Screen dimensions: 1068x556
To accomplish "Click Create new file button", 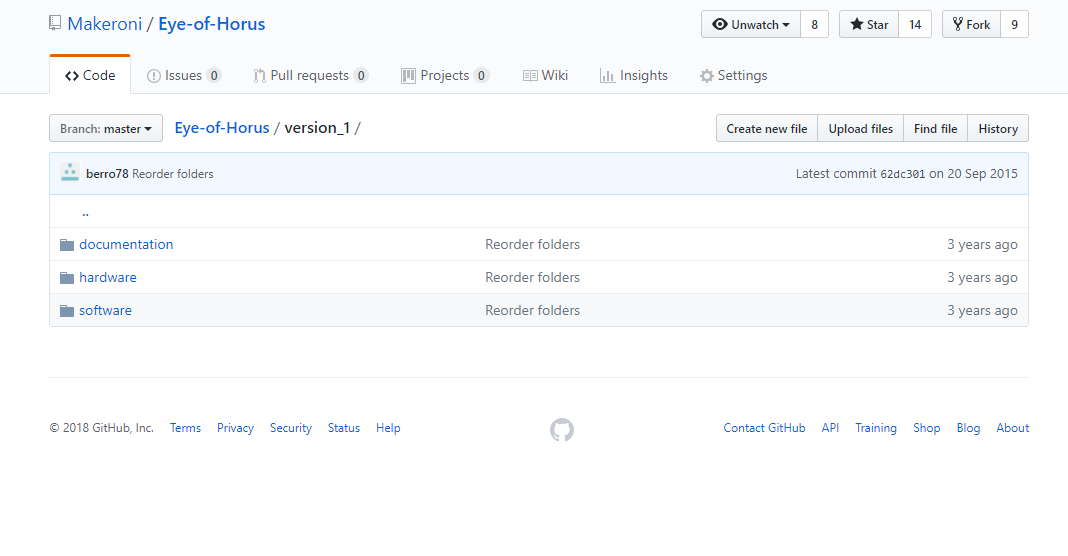I will coord(767,128).
